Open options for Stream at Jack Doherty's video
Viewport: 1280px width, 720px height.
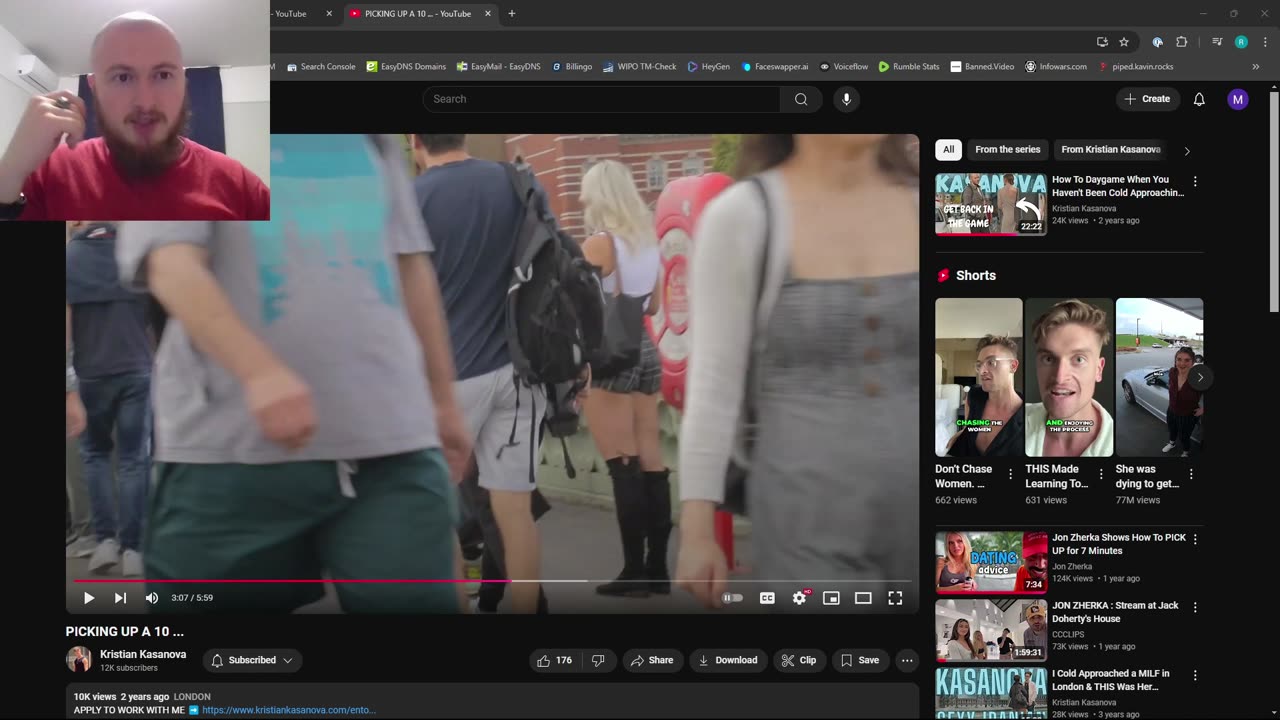[1195, 607]
